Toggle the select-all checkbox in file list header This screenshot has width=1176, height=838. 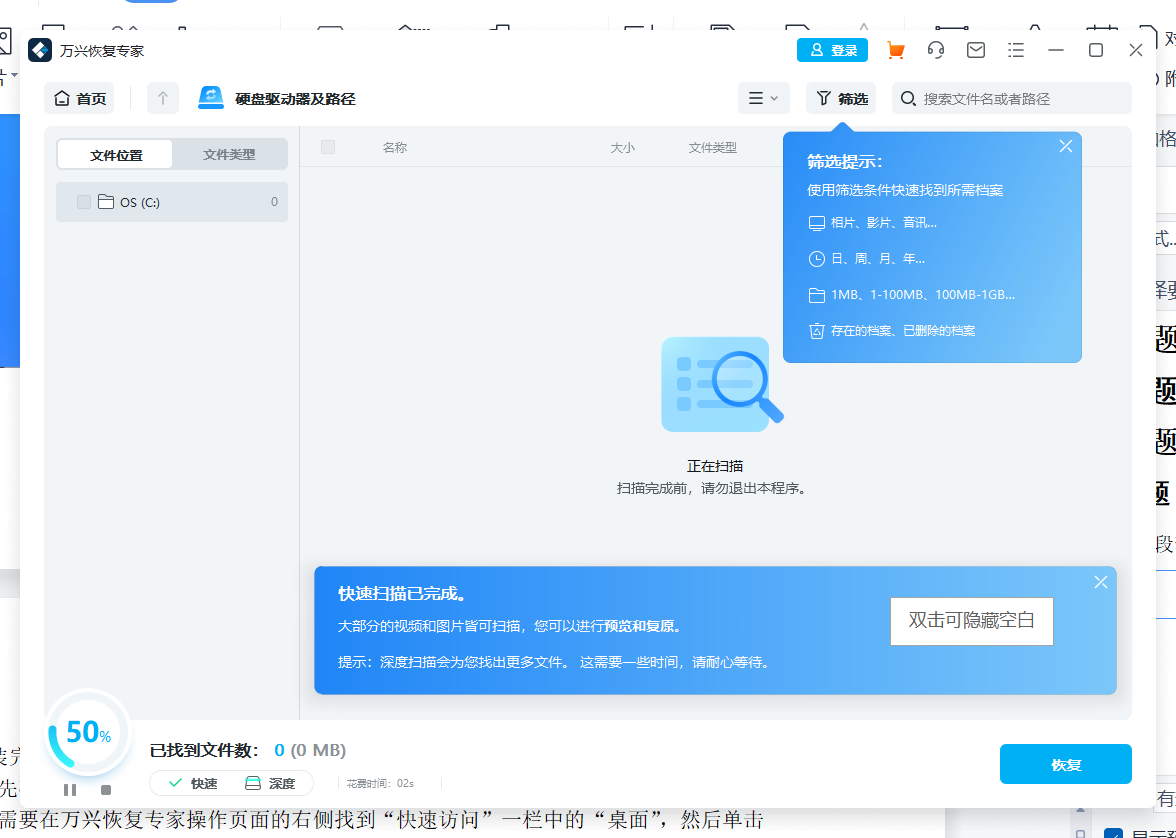coord(327,146)
